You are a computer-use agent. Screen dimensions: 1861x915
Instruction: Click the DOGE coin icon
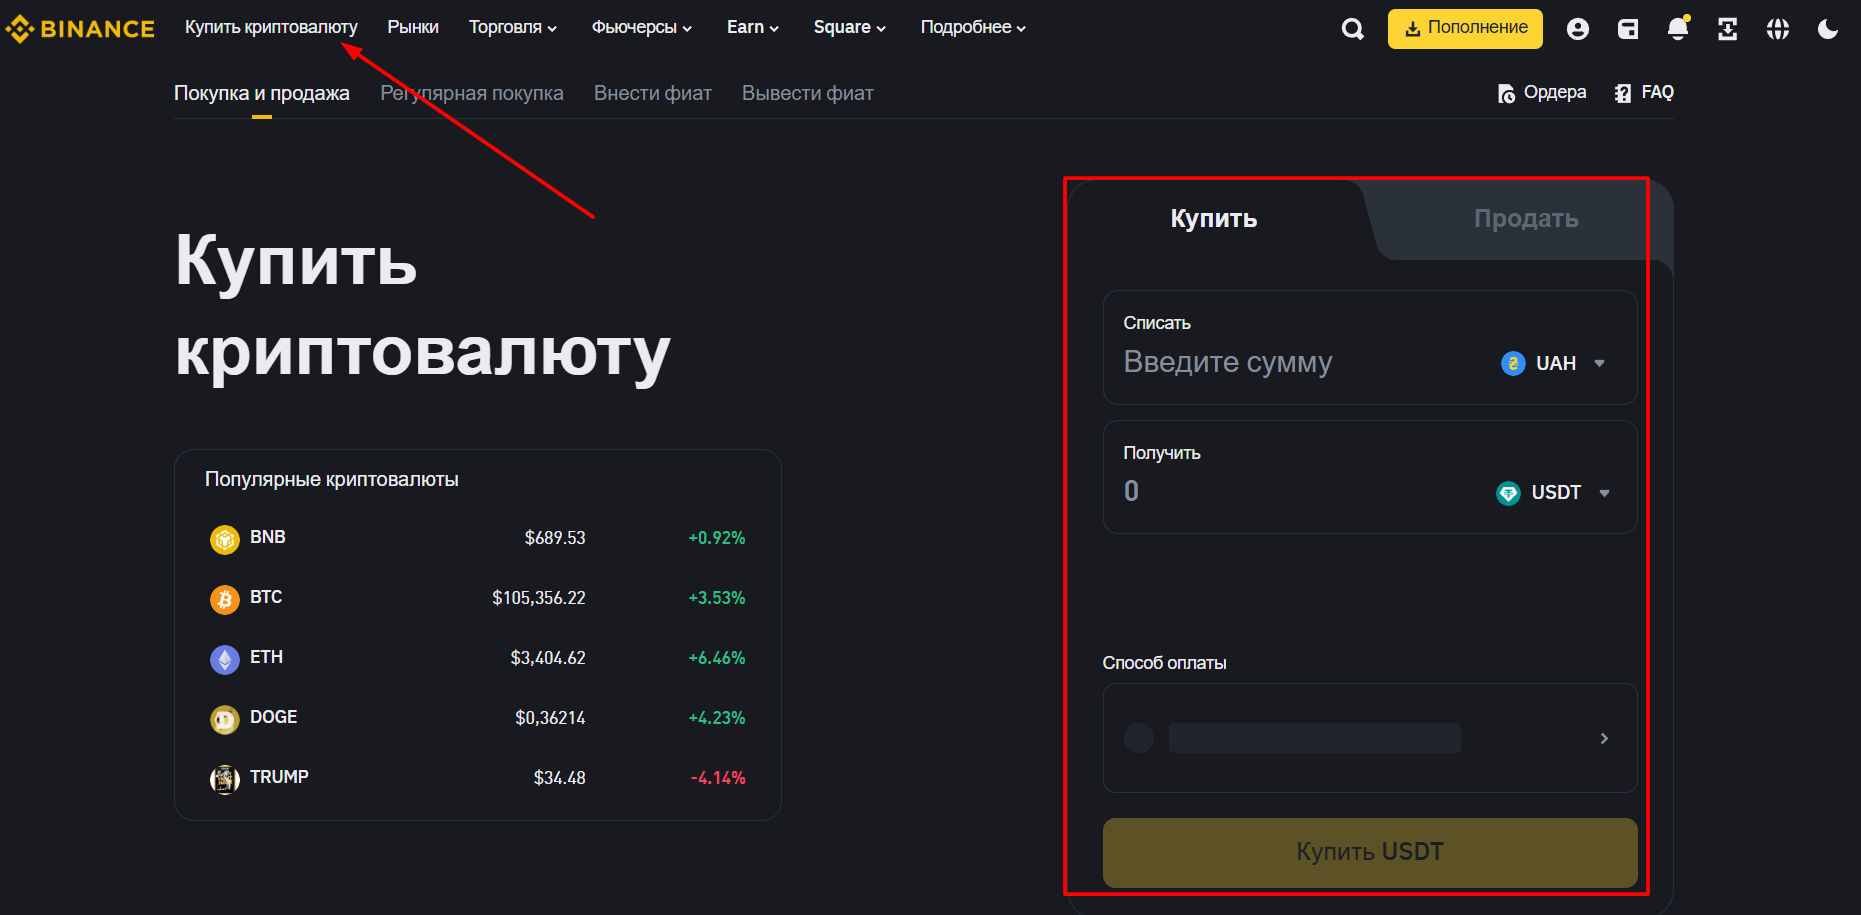coord(225,719)
